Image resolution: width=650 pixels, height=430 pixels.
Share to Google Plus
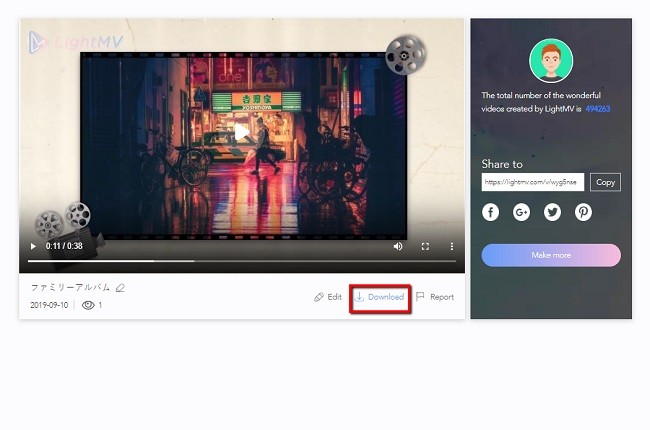coord(521,212)
